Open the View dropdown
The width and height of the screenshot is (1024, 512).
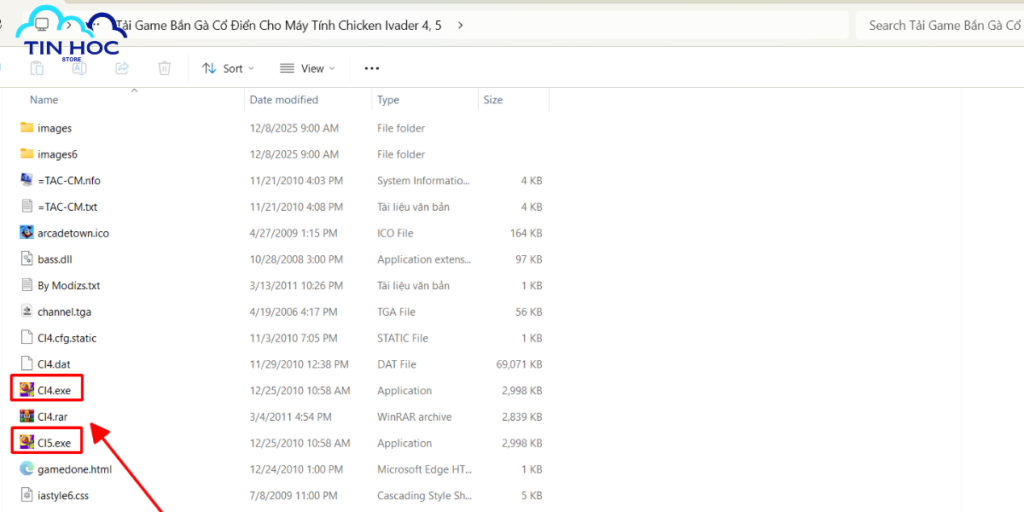[x=308, y=68]
